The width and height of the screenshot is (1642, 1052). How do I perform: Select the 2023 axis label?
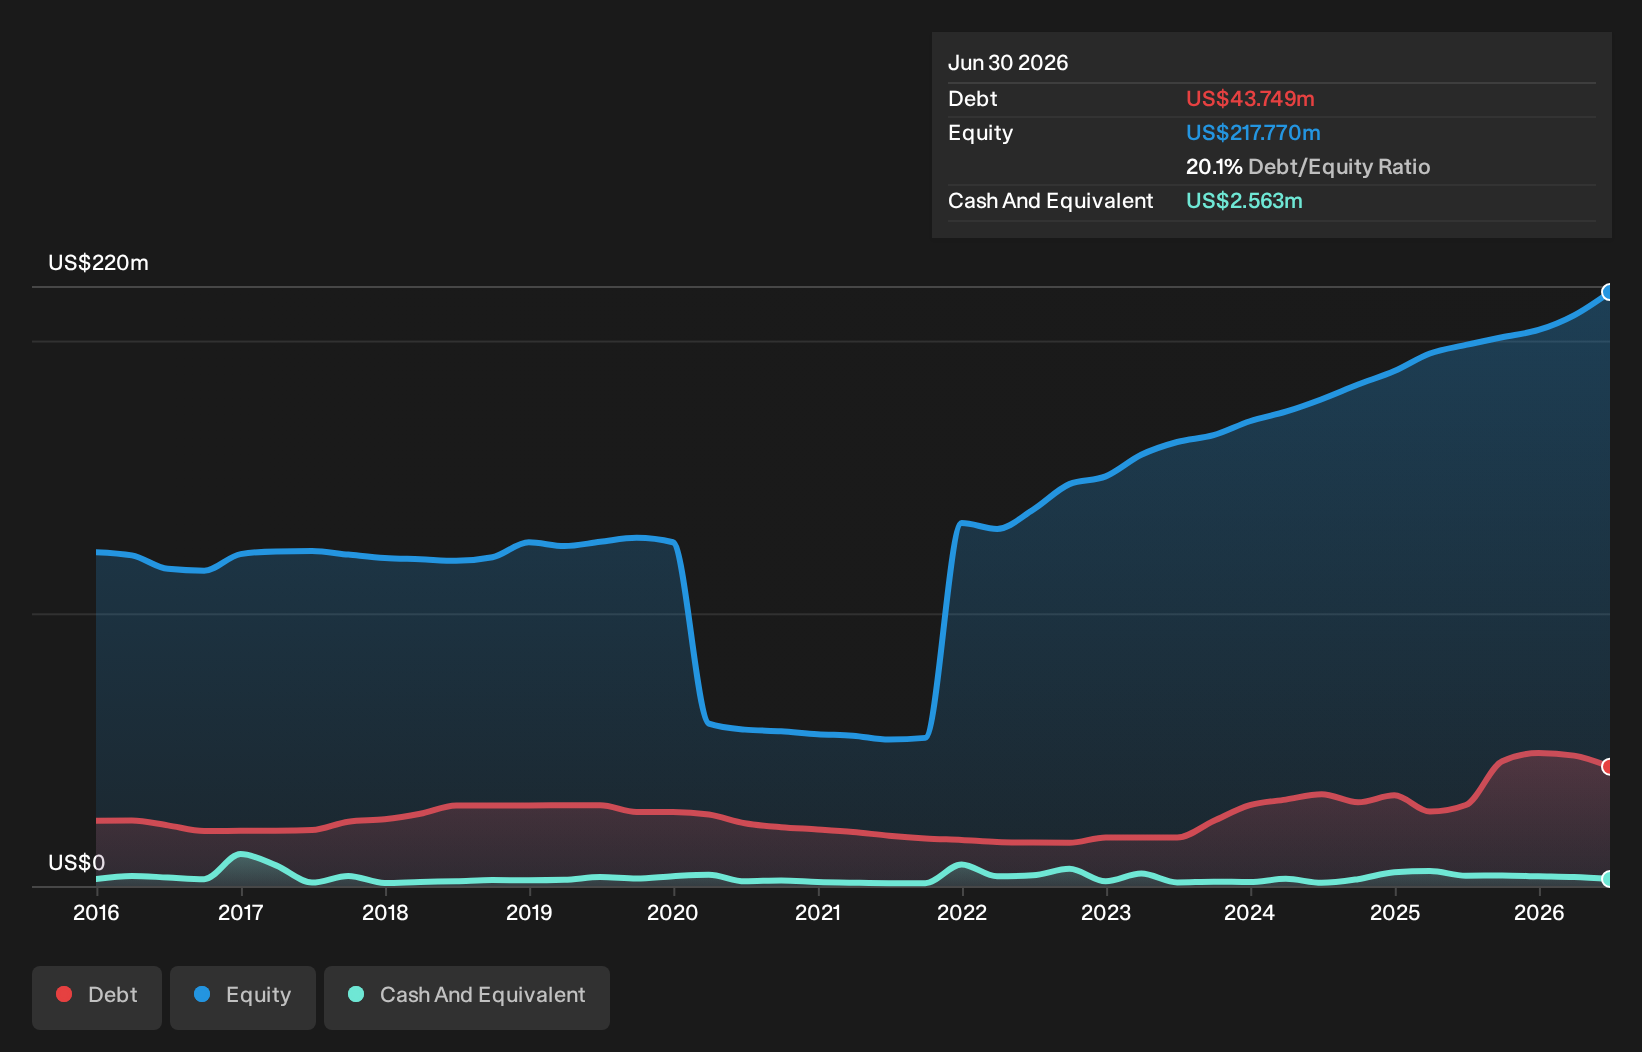pyautogui.click(x=1106, y=913)
